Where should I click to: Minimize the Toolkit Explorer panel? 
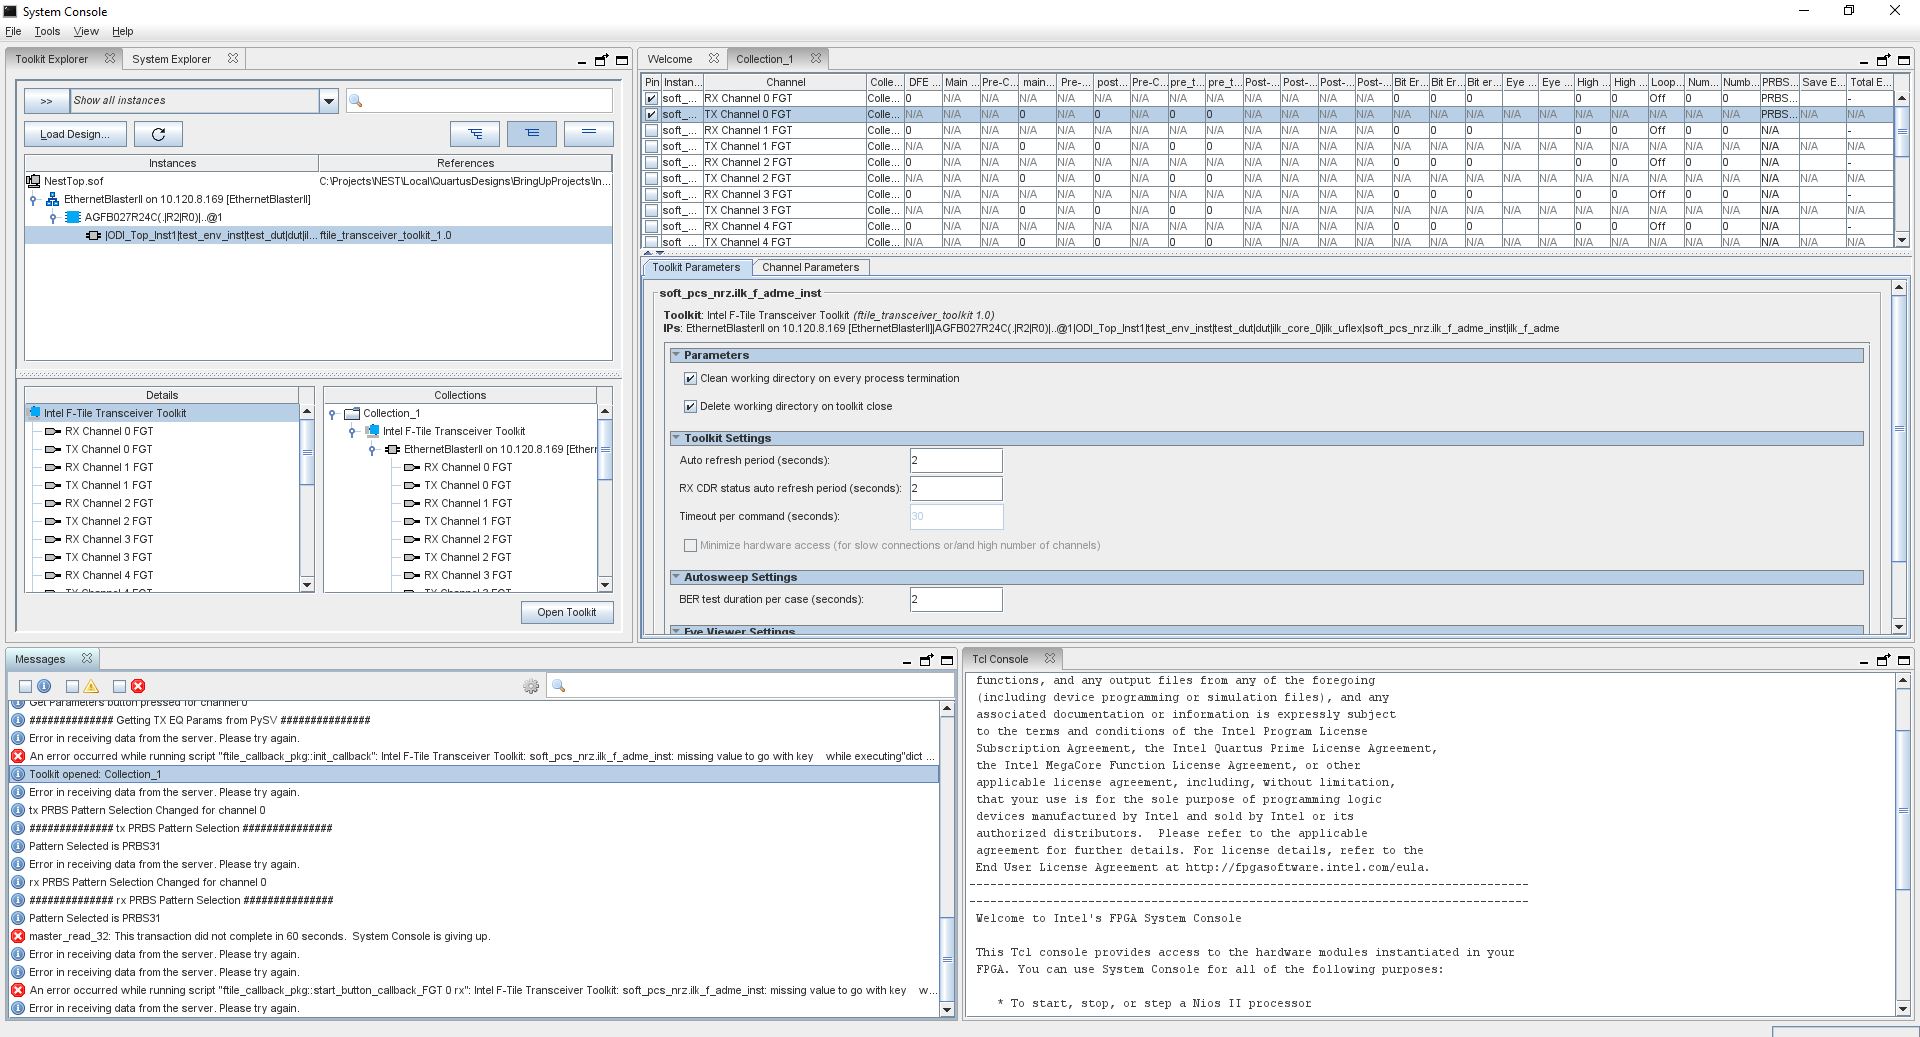581,61
